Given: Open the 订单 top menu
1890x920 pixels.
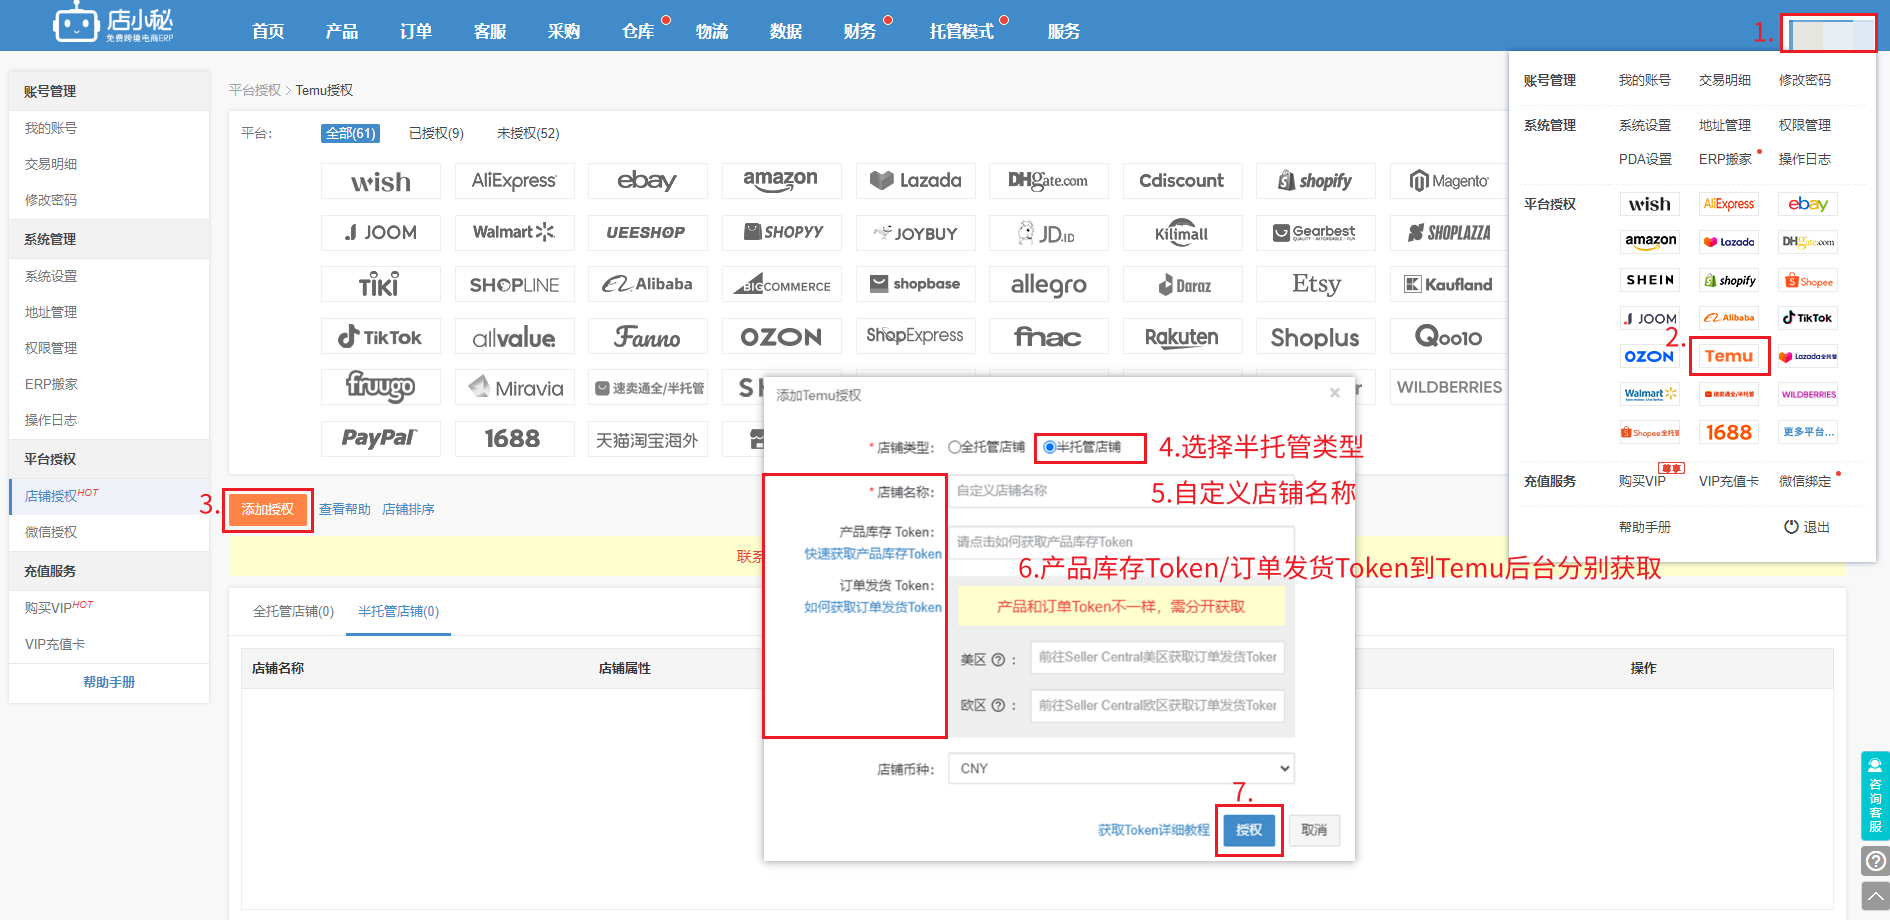Looking at the screenshot, I should tap(416, 31).
